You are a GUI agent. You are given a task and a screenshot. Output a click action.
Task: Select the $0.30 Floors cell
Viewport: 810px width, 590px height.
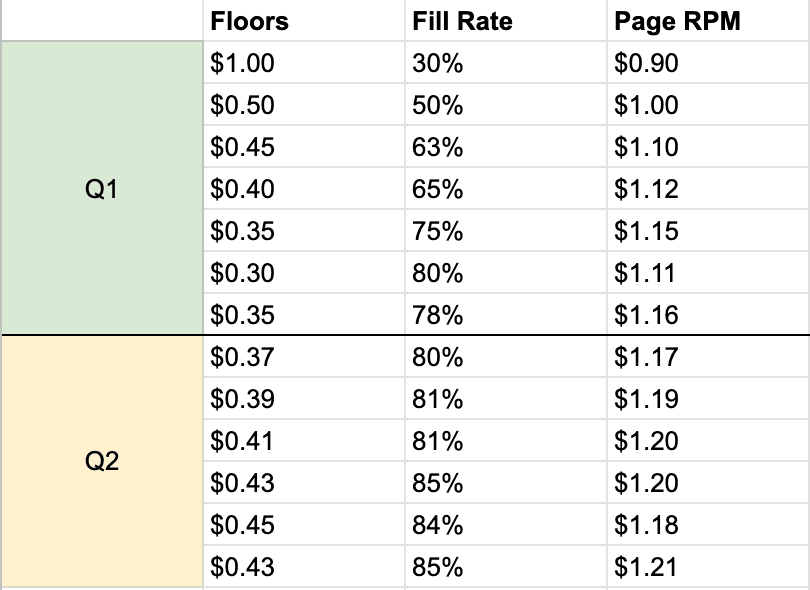click(x=301, y=273)
